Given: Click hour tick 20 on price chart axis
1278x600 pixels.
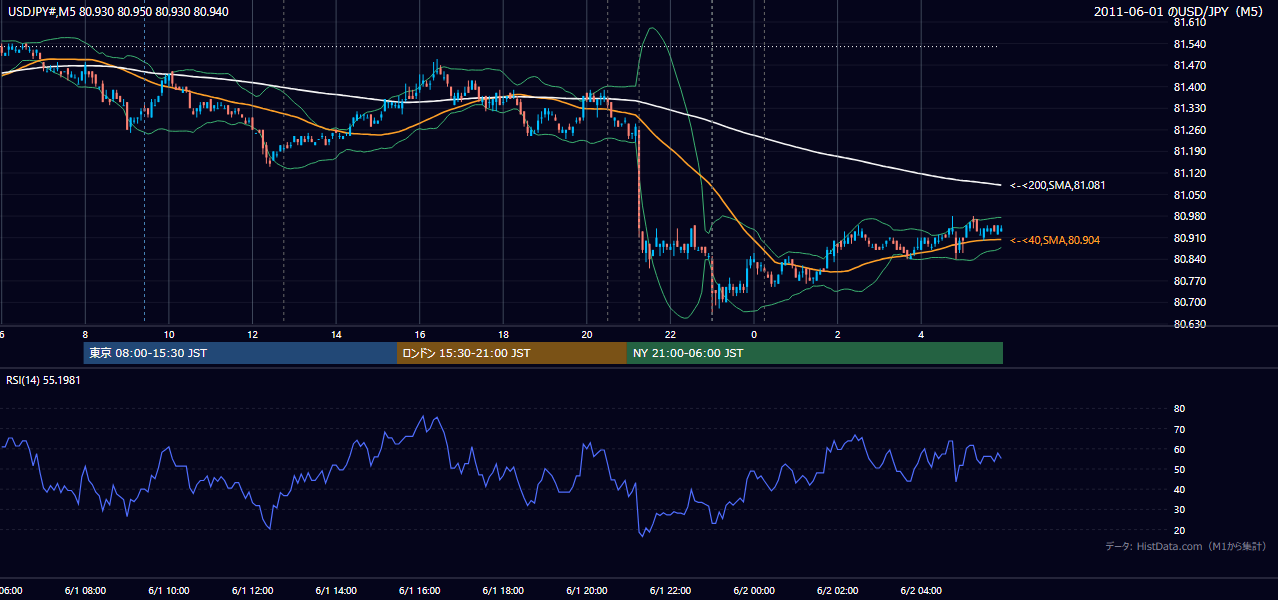Looking at the screenshot, I should [587, 335].
